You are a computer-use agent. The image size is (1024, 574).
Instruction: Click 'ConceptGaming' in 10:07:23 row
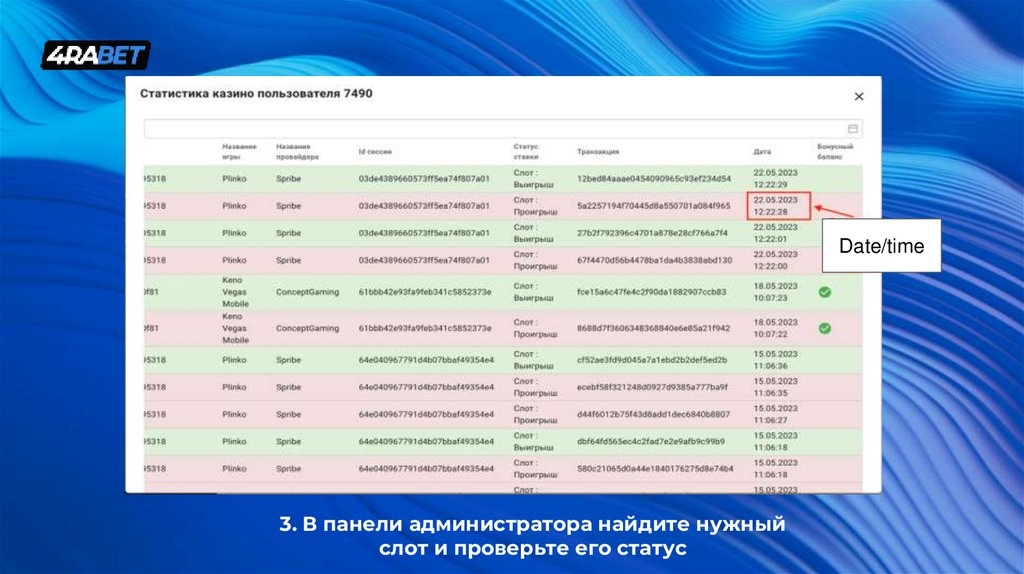pos(308,292)
